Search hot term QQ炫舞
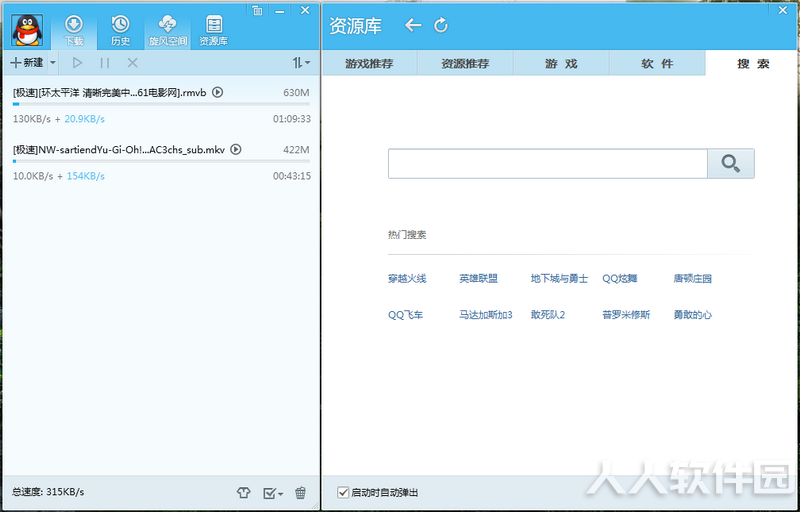The width and height of the screenshot is (800, 512). click(x=620, y=278)
